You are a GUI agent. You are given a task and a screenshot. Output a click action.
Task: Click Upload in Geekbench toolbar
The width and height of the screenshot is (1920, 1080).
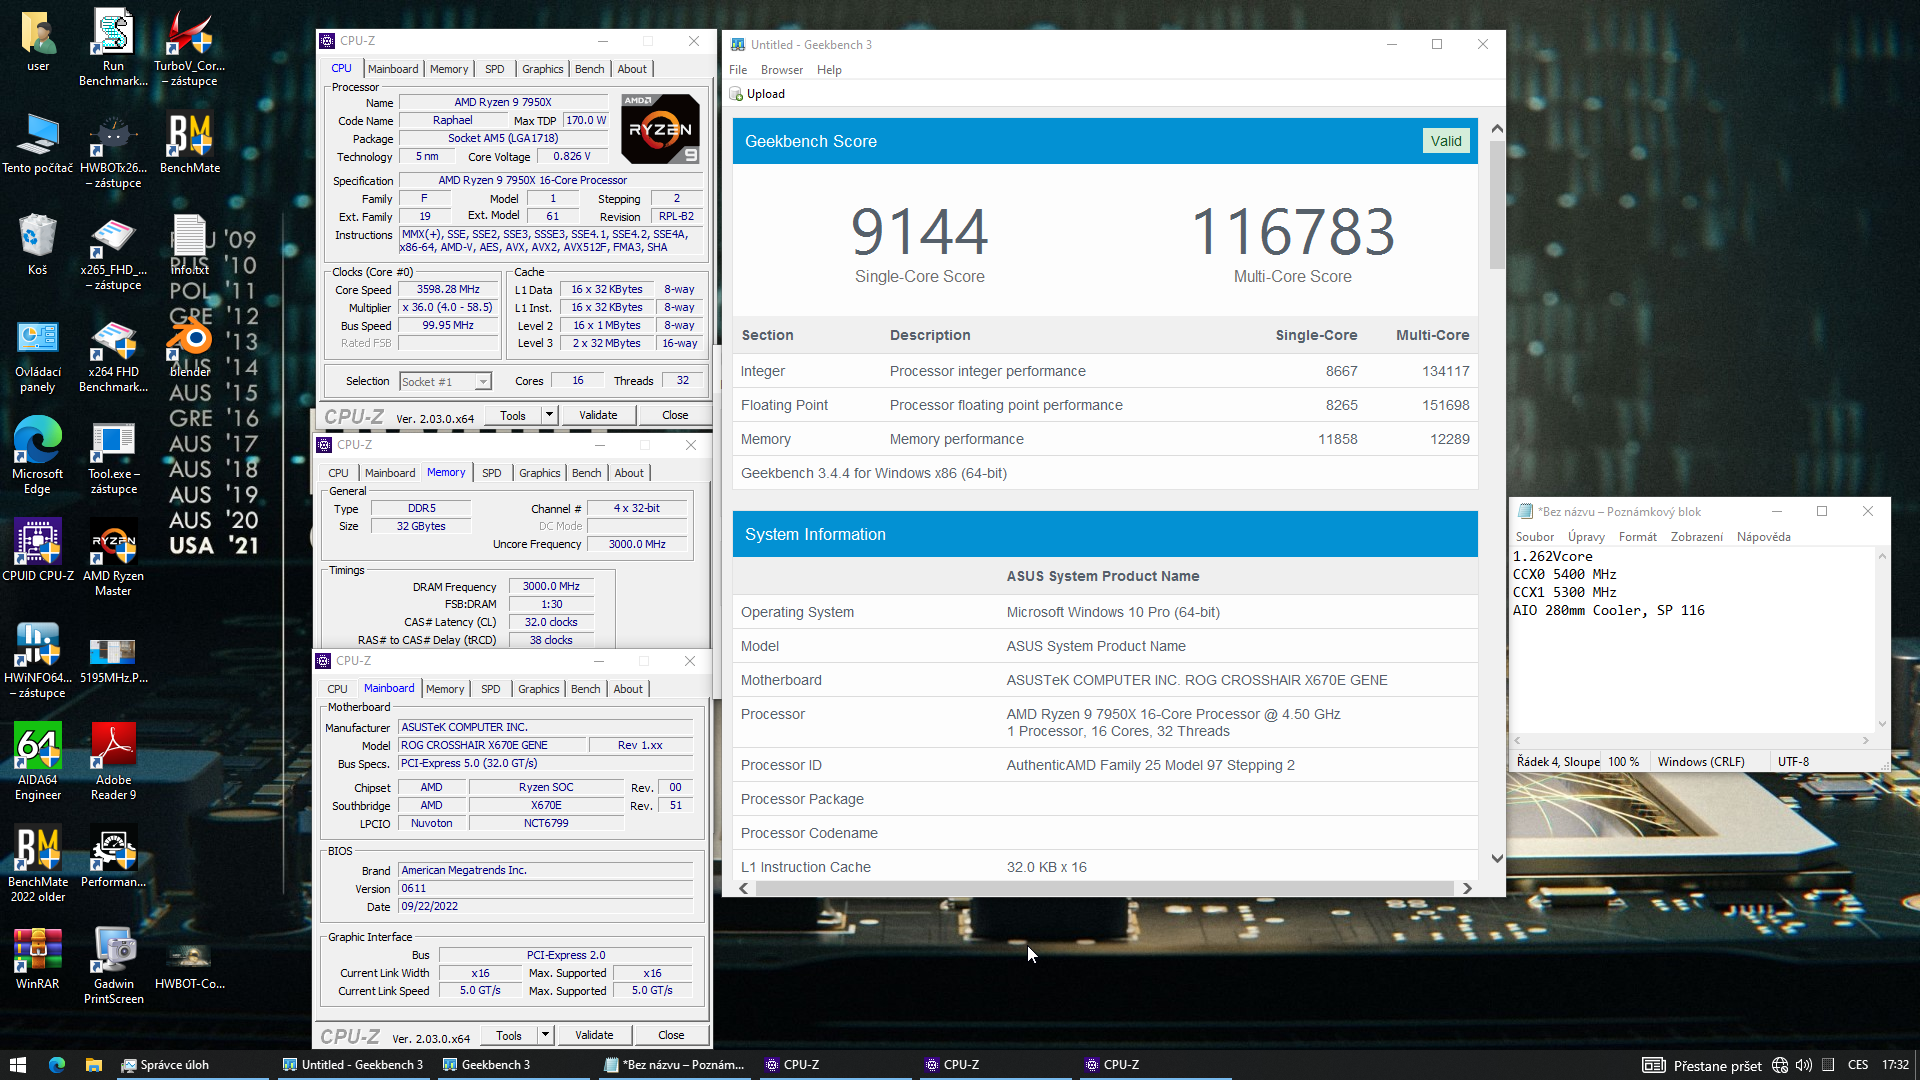pyautogui.click(x=757, y=94)
